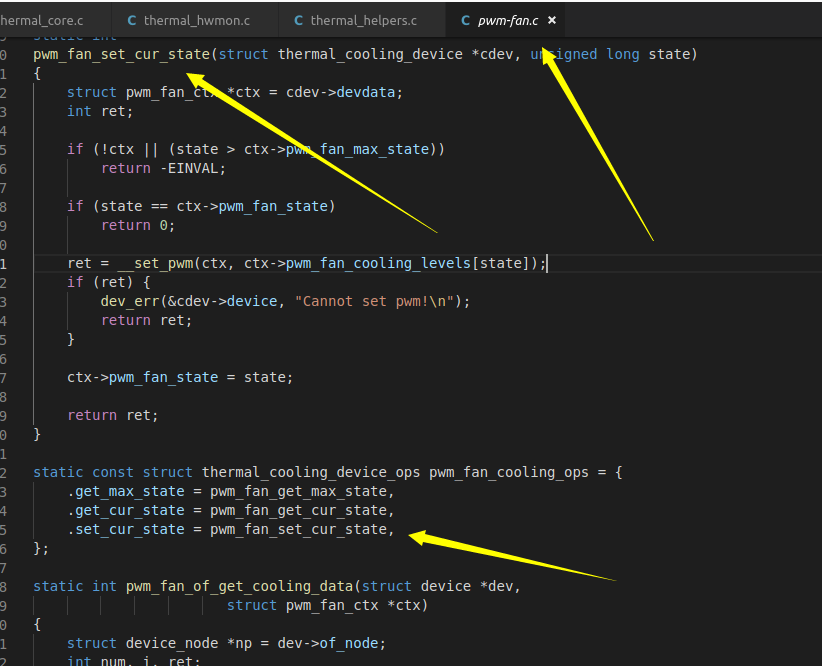Click thermal_cooling_device_ops struct type name
The height and width of the screenshot is (666, 822).
coord(312,472)
